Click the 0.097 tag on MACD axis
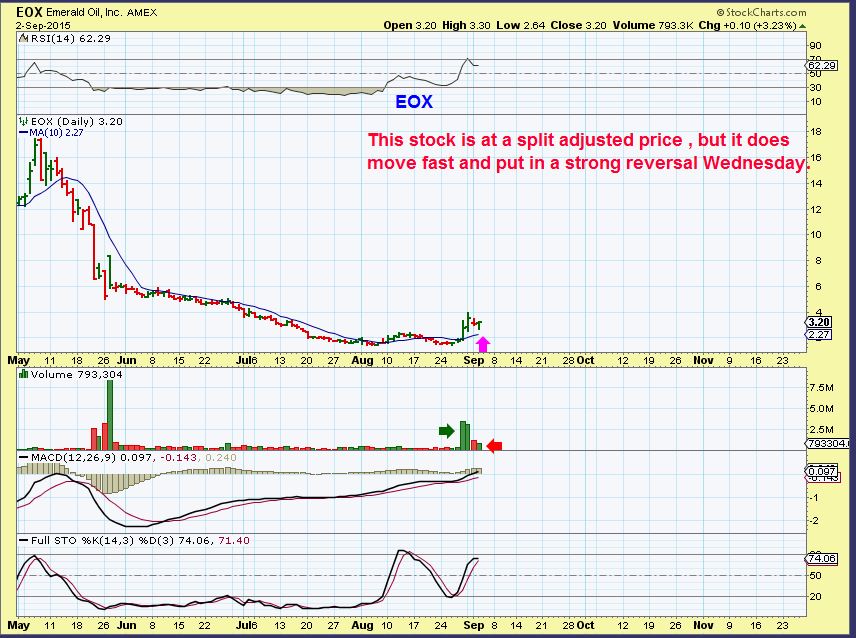 pyautogui.click(x=822, y=471)
